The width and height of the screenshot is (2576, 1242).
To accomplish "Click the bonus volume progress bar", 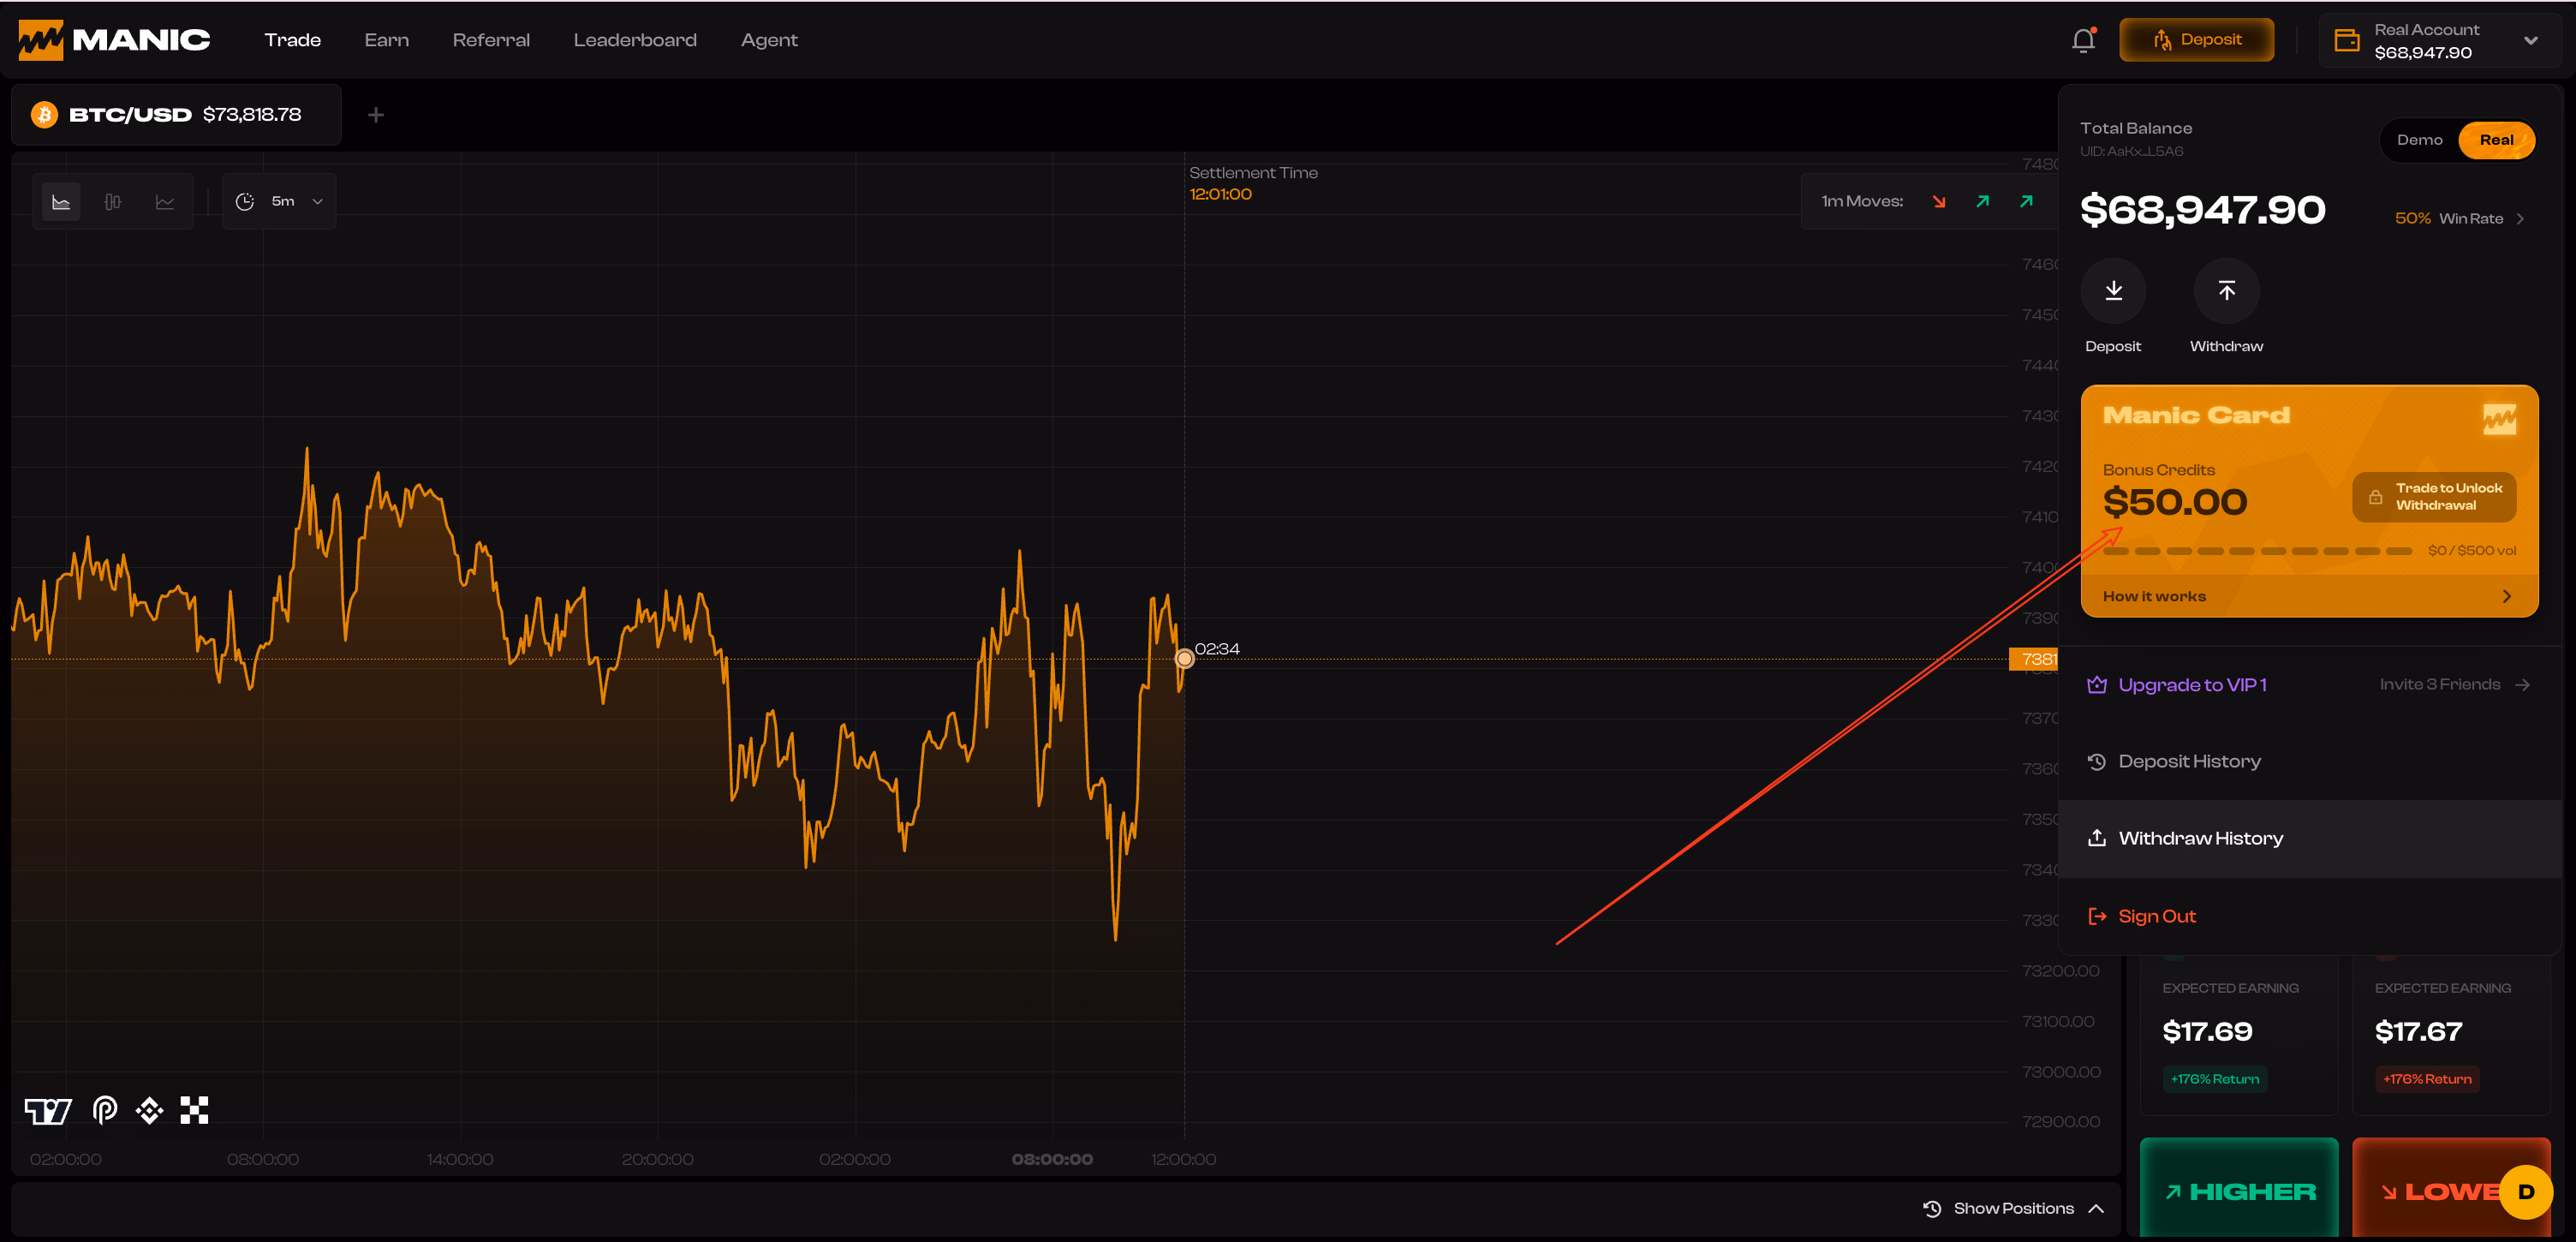I will pos(2257,551).
